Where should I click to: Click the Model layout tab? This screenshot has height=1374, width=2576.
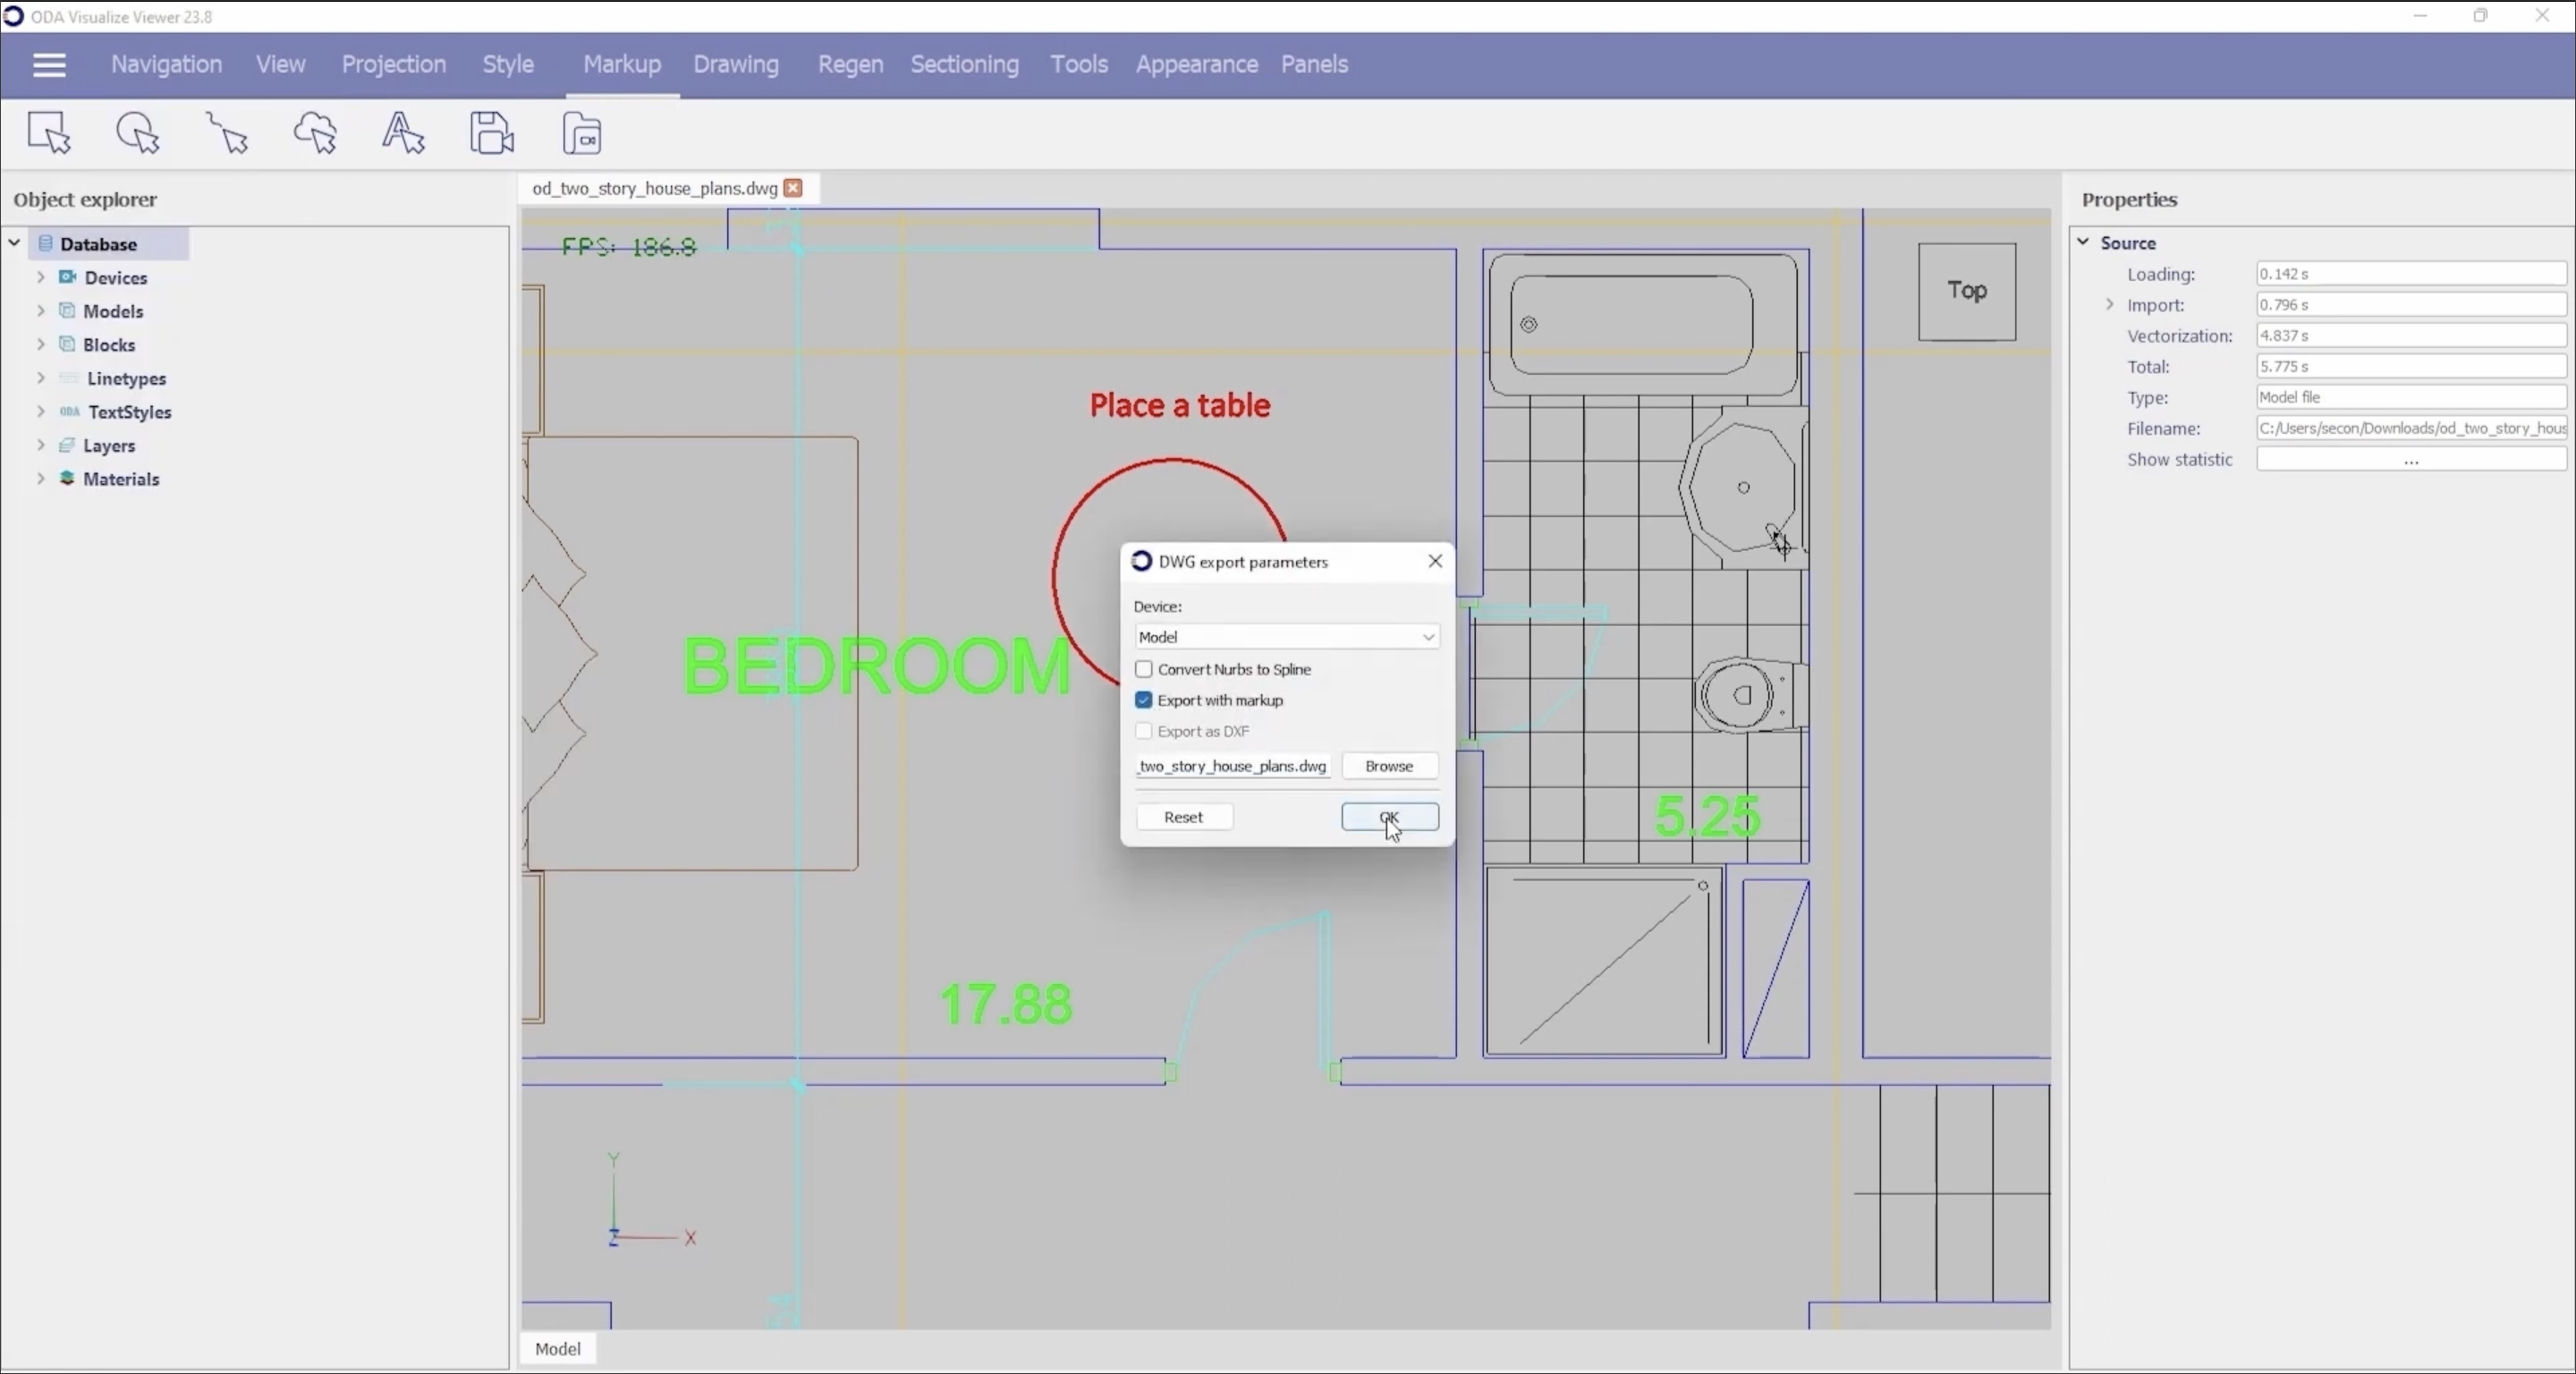(558, 1349)
